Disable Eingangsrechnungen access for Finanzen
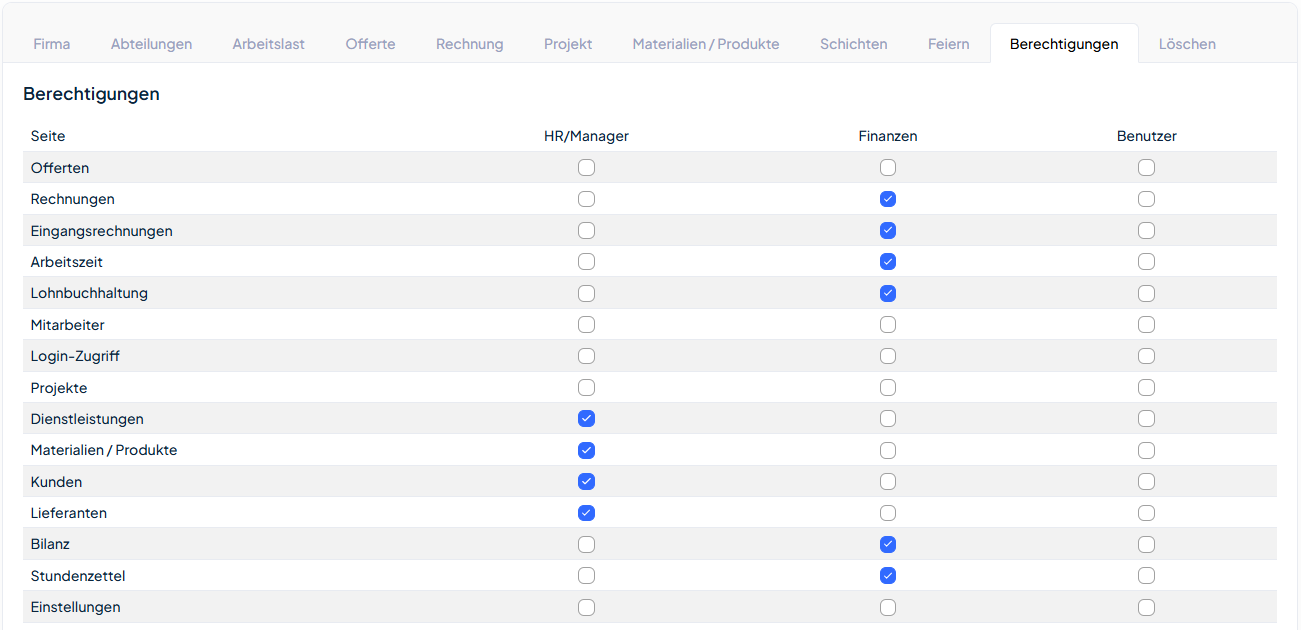The width and height of the screenshot is (1301, 630). coord(888,231)
